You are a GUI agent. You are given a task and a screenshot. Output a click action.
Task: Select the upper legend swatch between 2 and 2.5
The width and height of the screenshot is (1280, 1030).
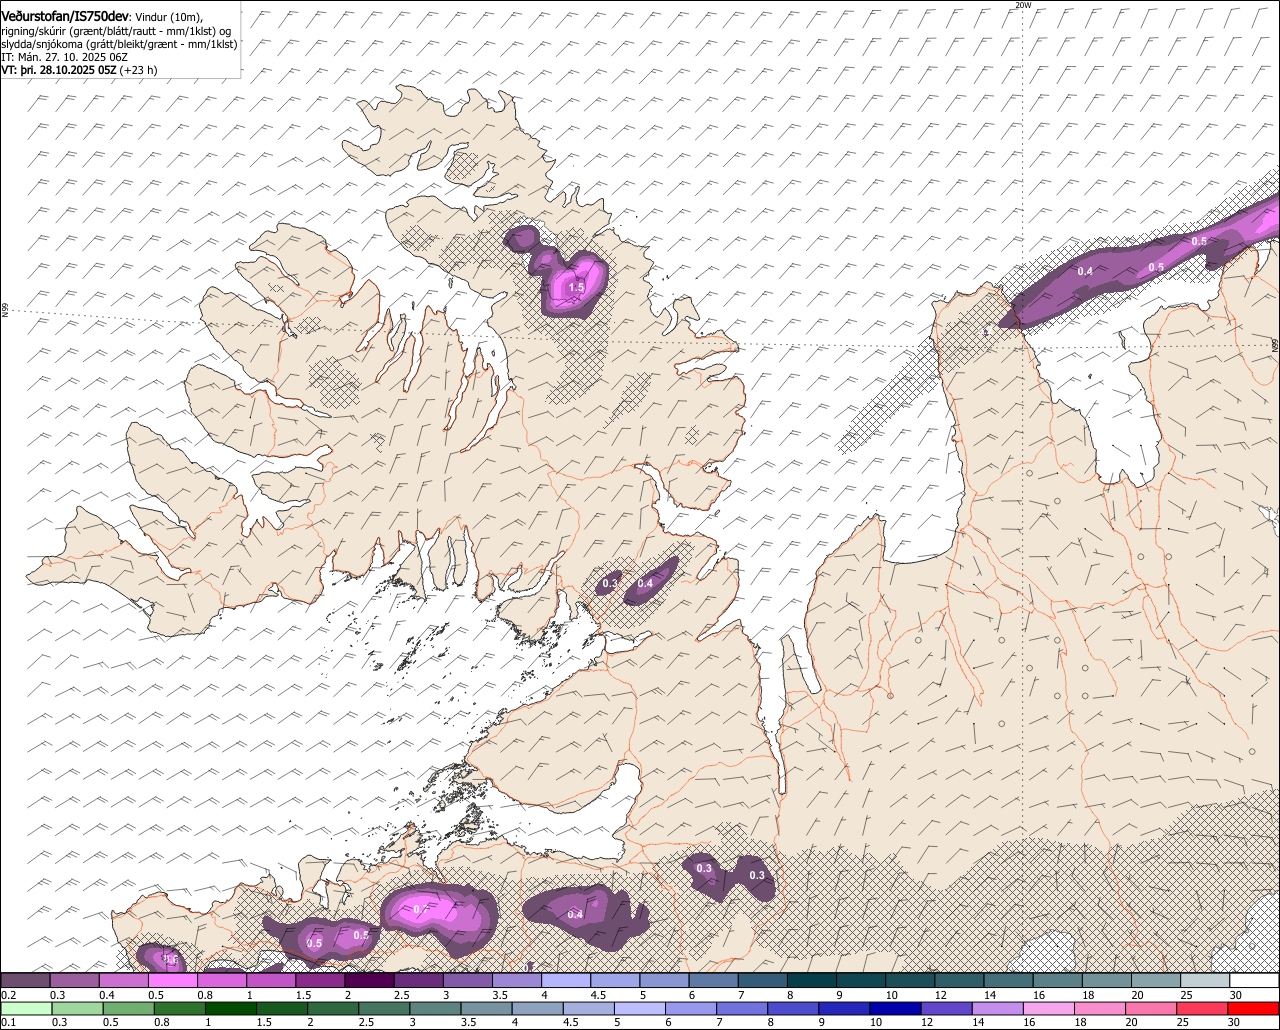(369, 980)
